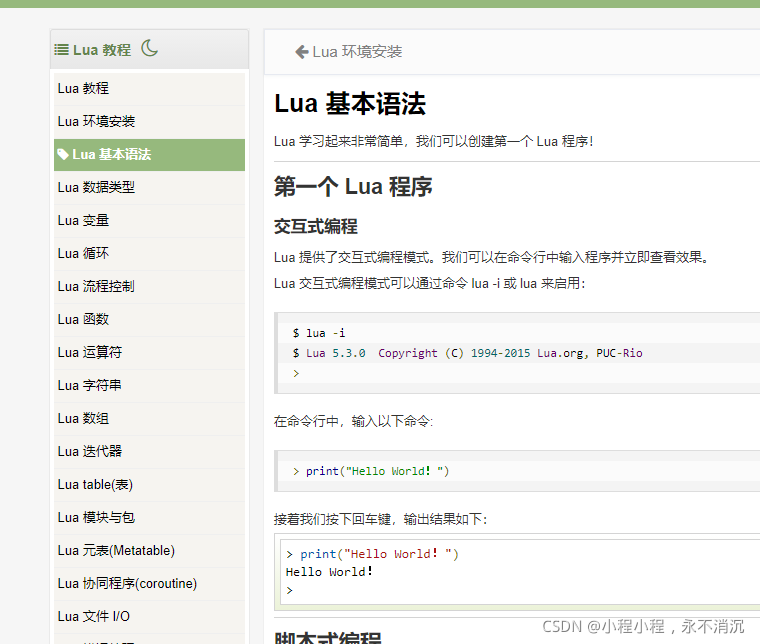The image size is (760, 644).
Task: Click the print("Hello World!") line in the gray code block
Action: 371,471
